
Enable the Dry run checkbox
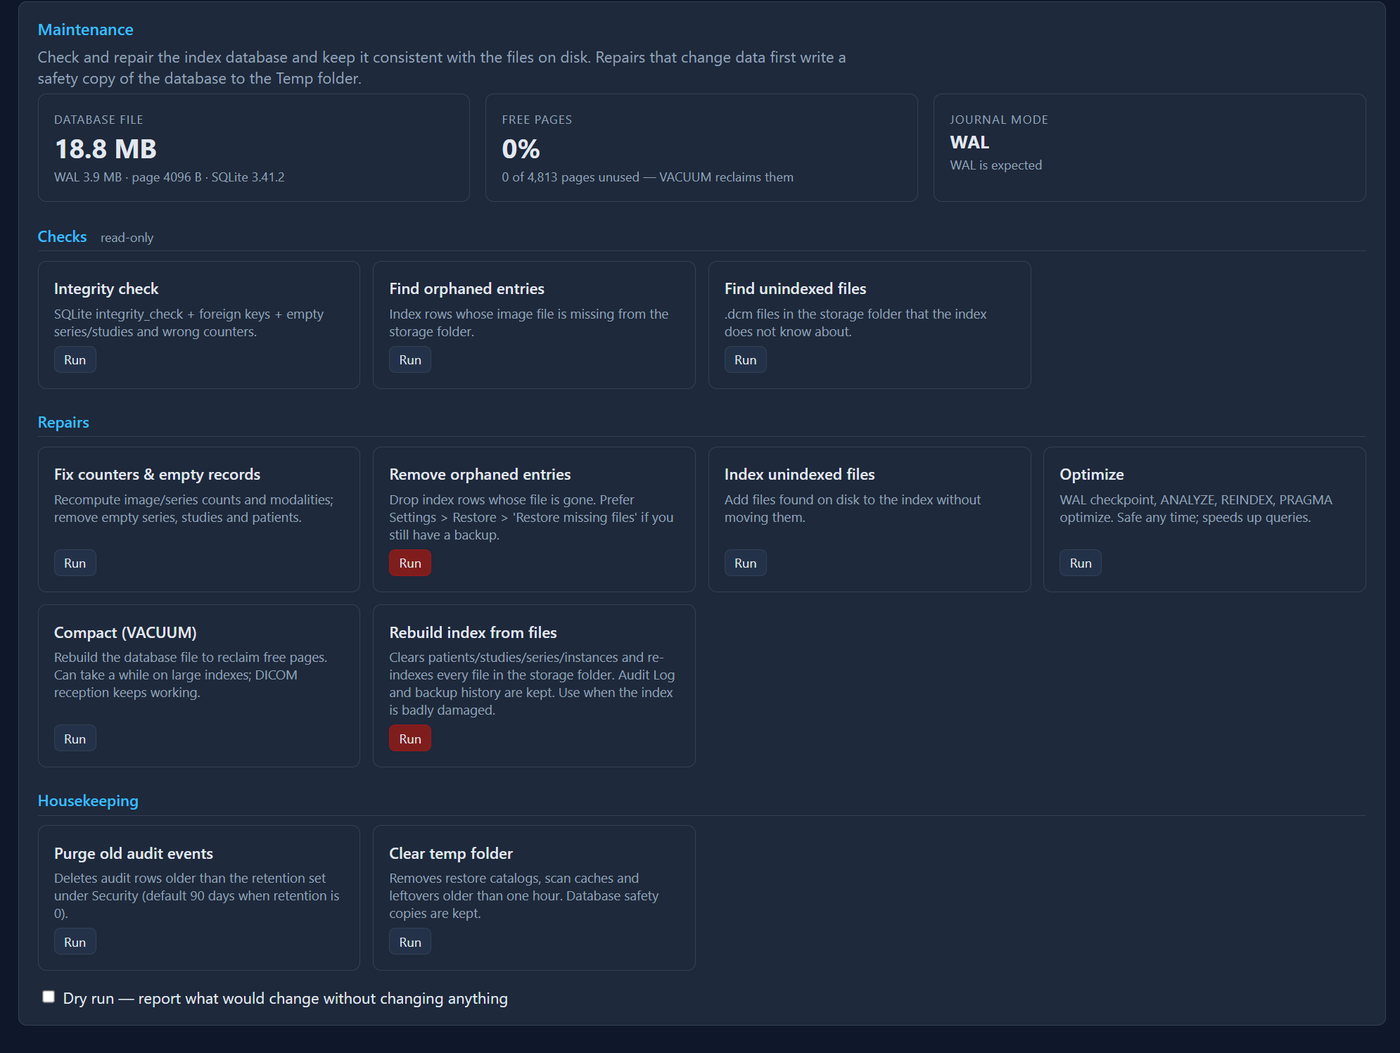(48, 997)
